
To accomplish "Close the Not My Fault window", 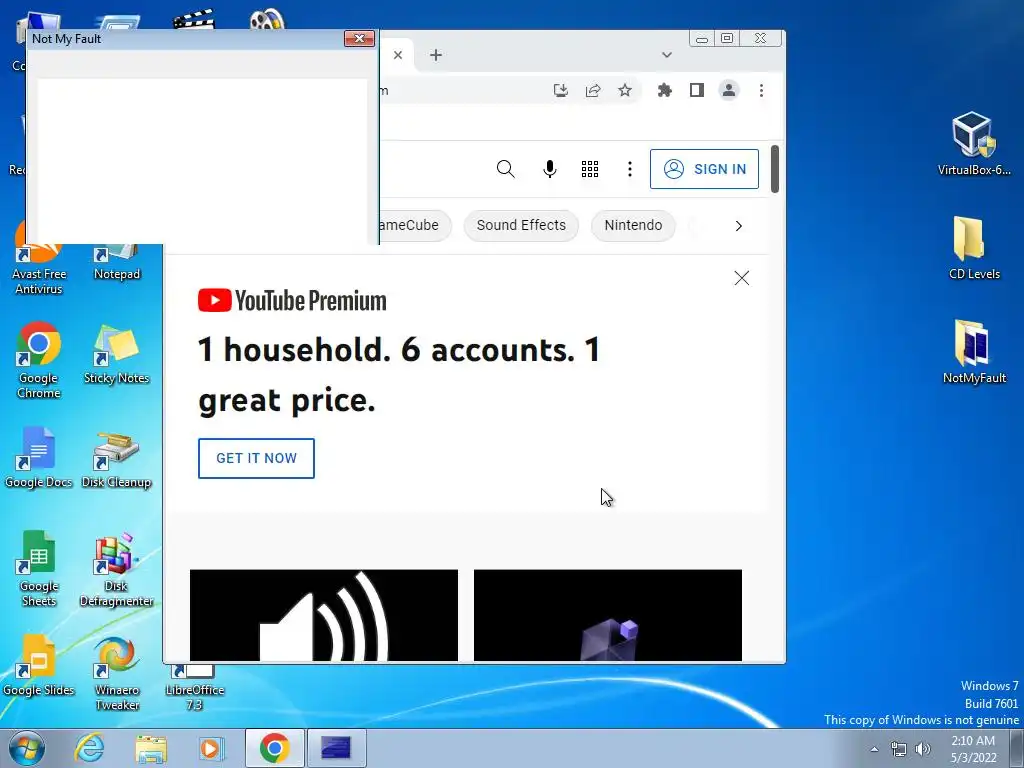I will (359, 39).
